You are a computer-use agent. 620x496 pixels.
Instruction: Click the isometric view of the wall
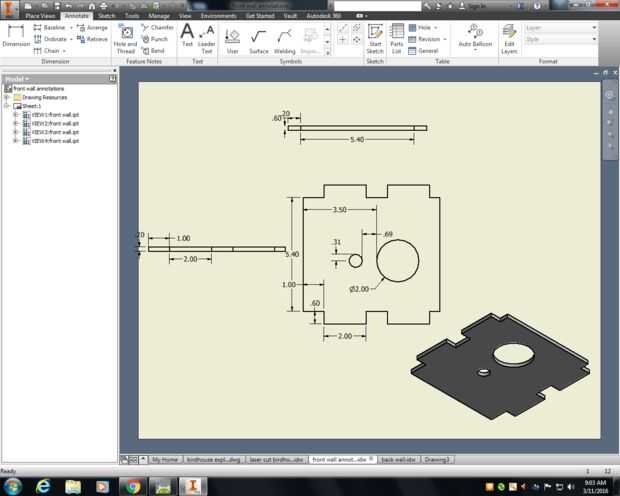(x=500, y=366)
